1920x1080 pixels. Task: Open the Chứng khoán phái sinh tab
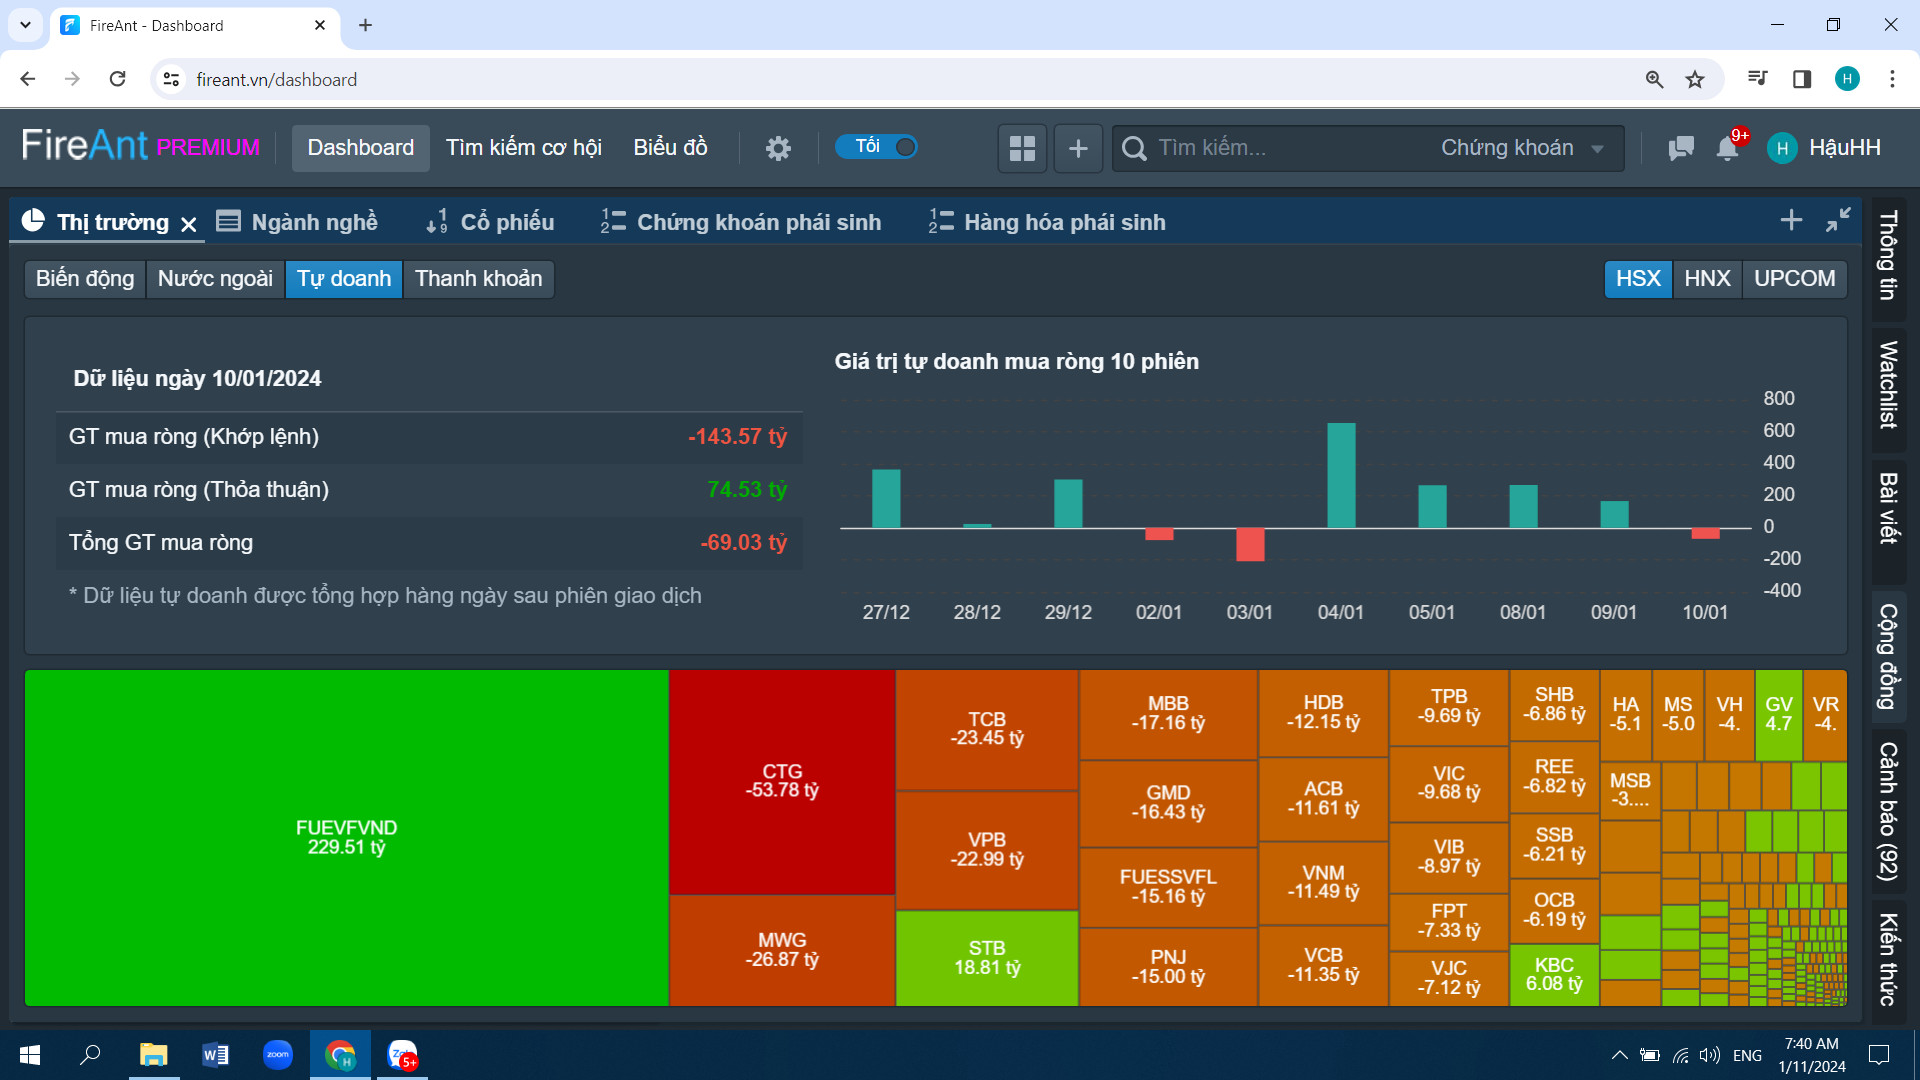(x=741, y=222)
